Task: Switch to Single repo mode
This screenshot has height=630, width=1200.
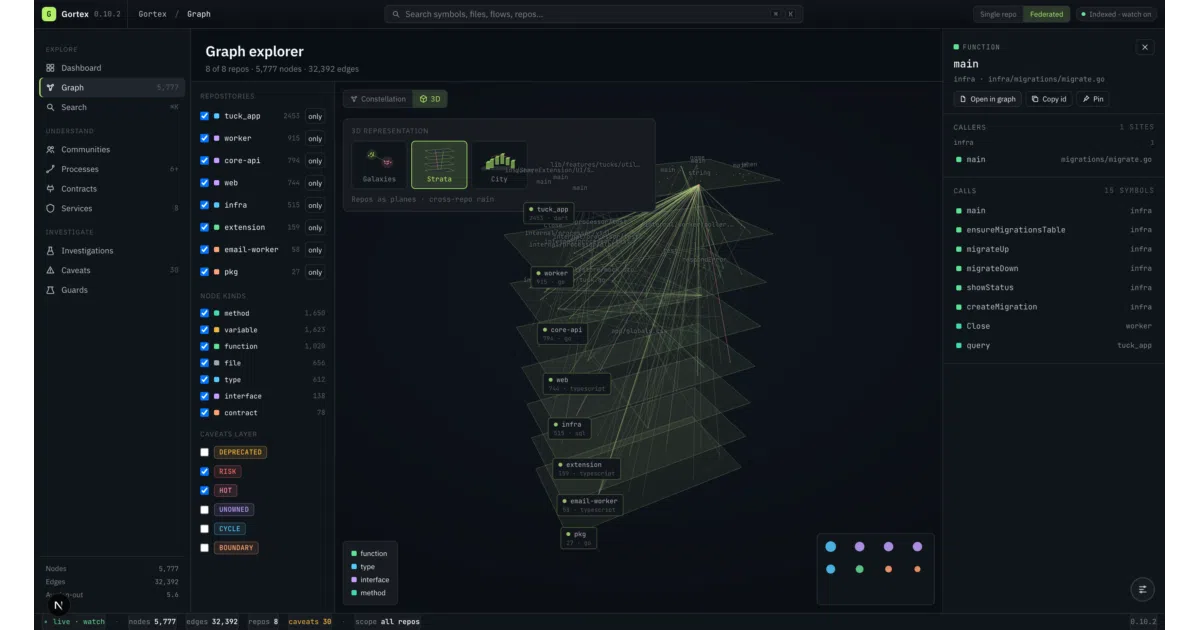Action: [x=998, y=14]
